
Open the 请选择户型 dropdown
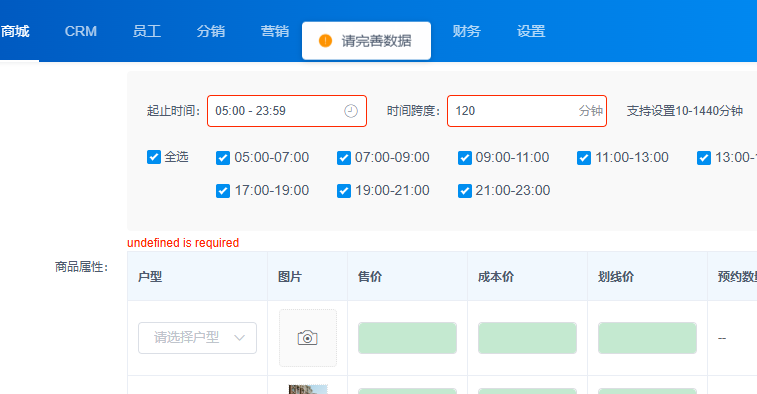click(x=197, y=338)
